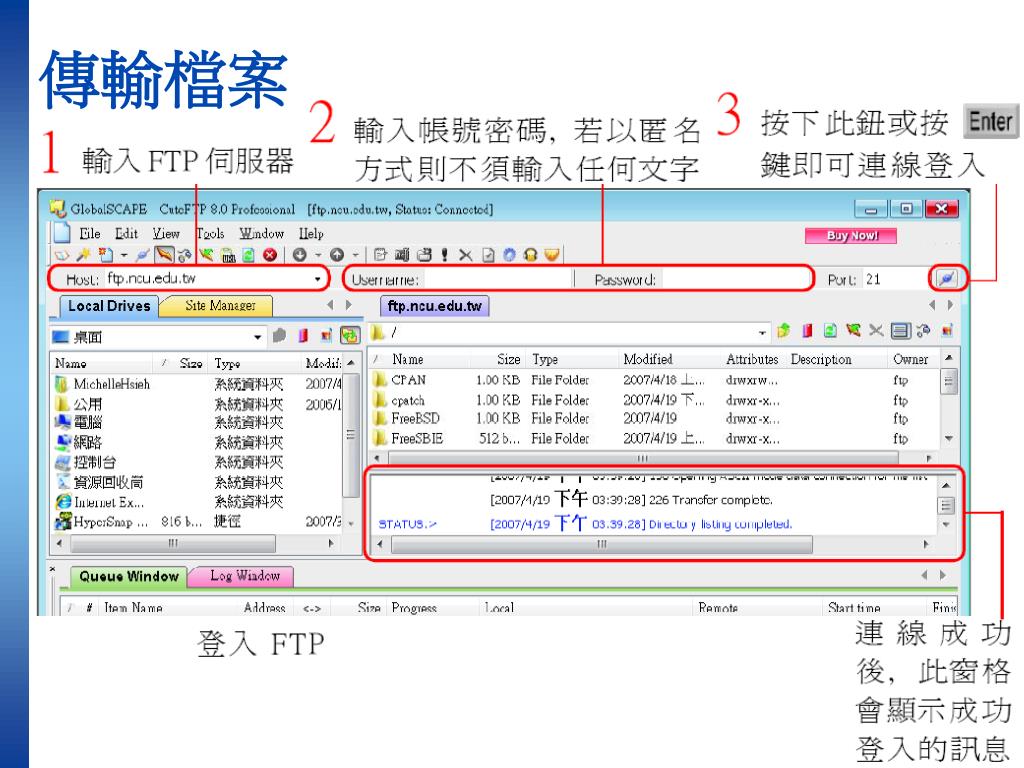This screenshot has width=1024, height=768.
Task: Open Site Manager book icon in toolbar
Action: [61, 255]
